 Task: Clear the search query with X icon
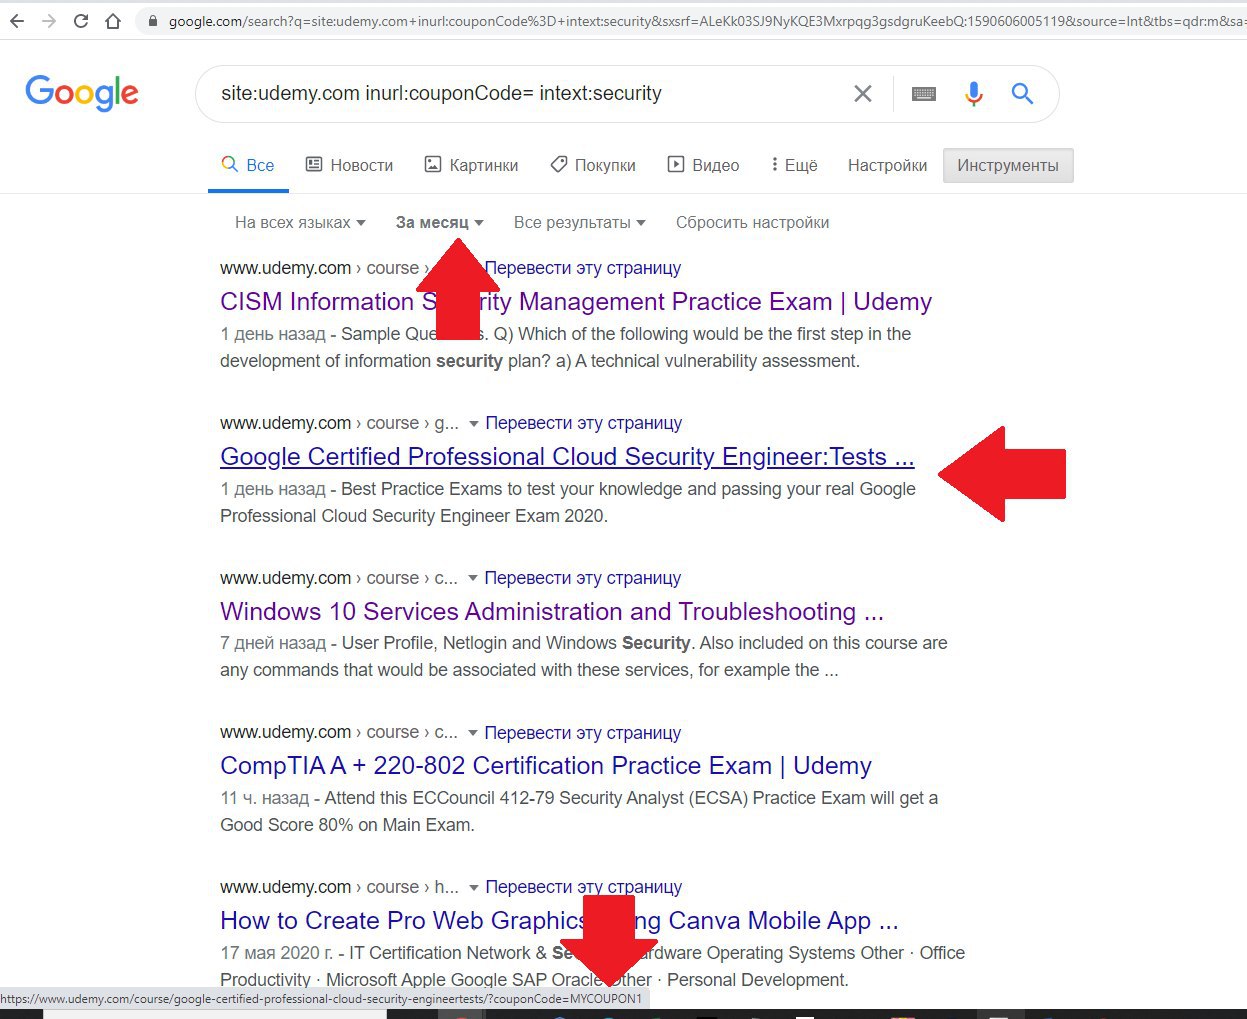tap(863, 94)
